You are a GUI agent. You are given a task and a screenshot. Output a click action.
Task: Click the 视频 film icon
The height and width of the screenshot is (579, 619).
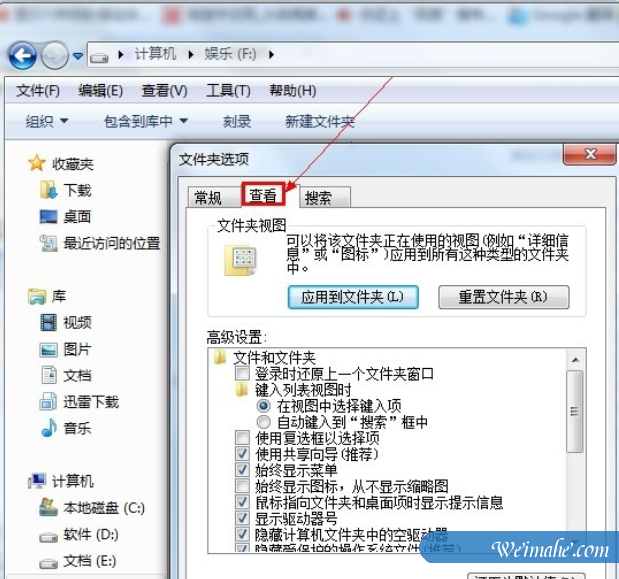coord(49,322)
